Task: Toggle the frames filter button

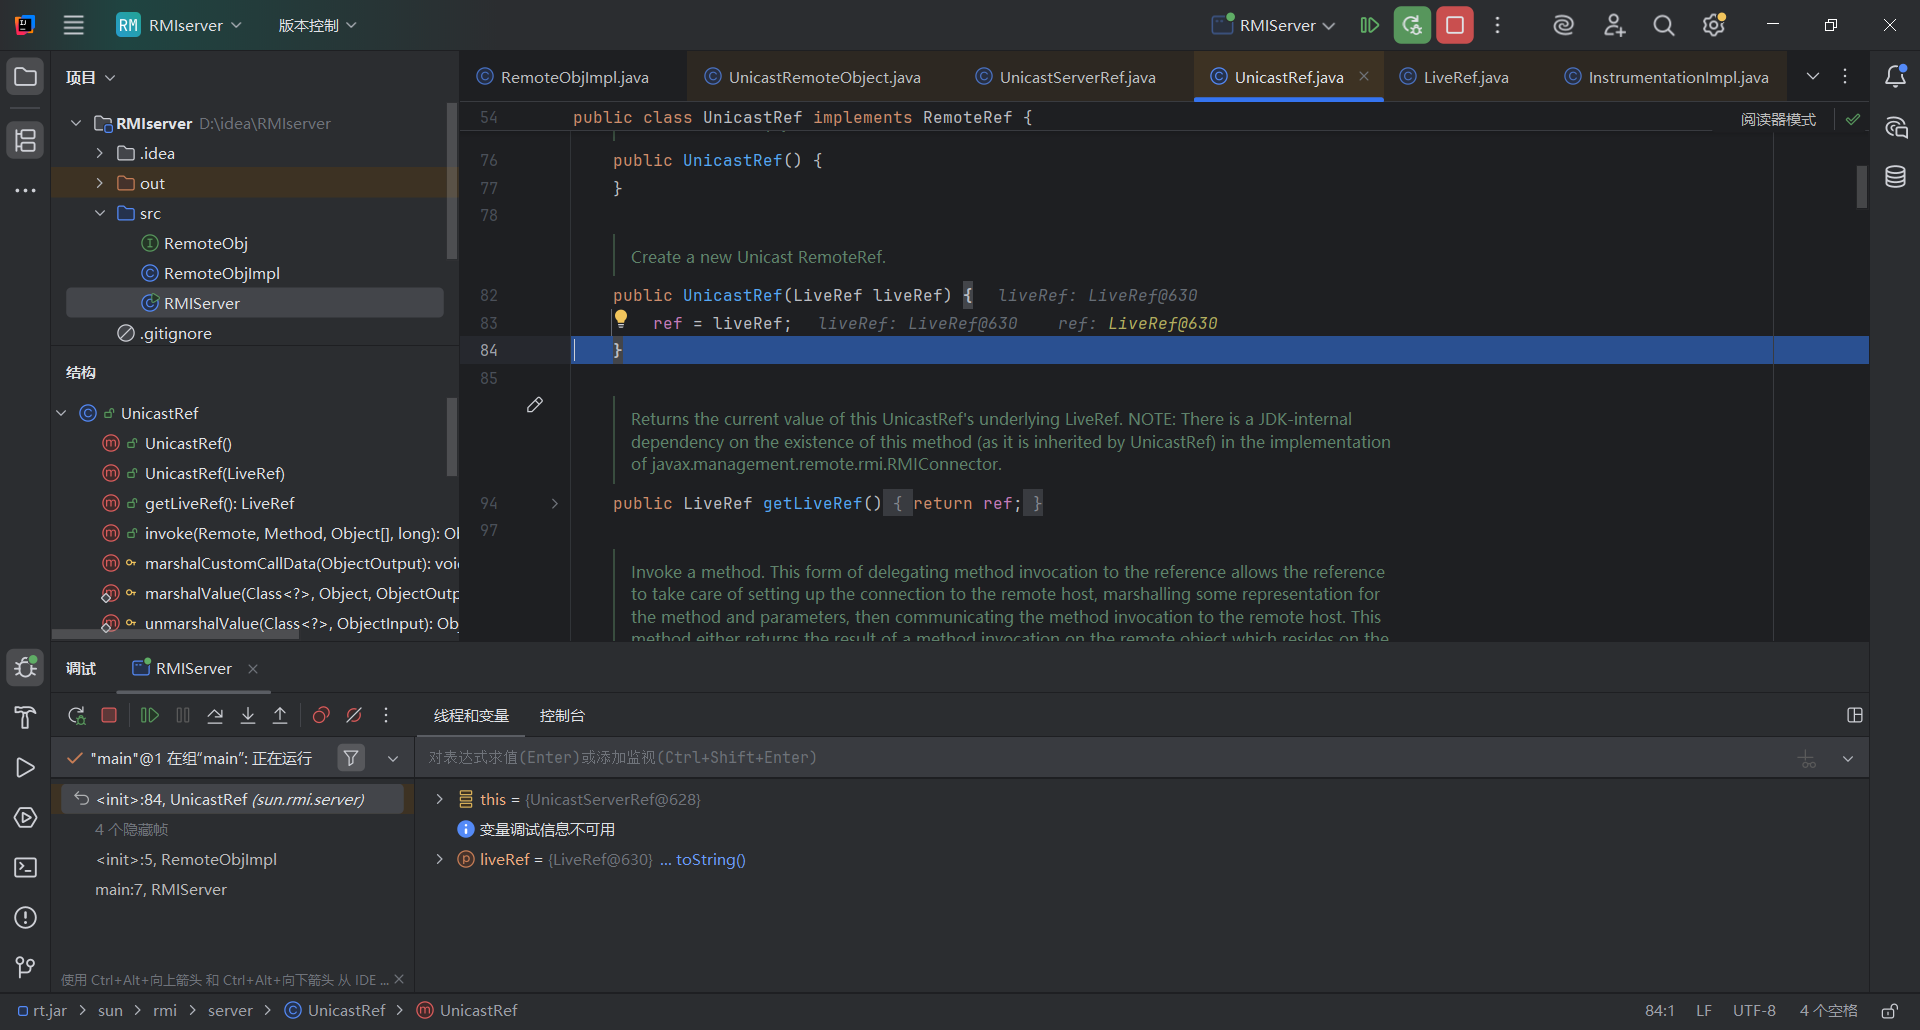Action: 351,758
